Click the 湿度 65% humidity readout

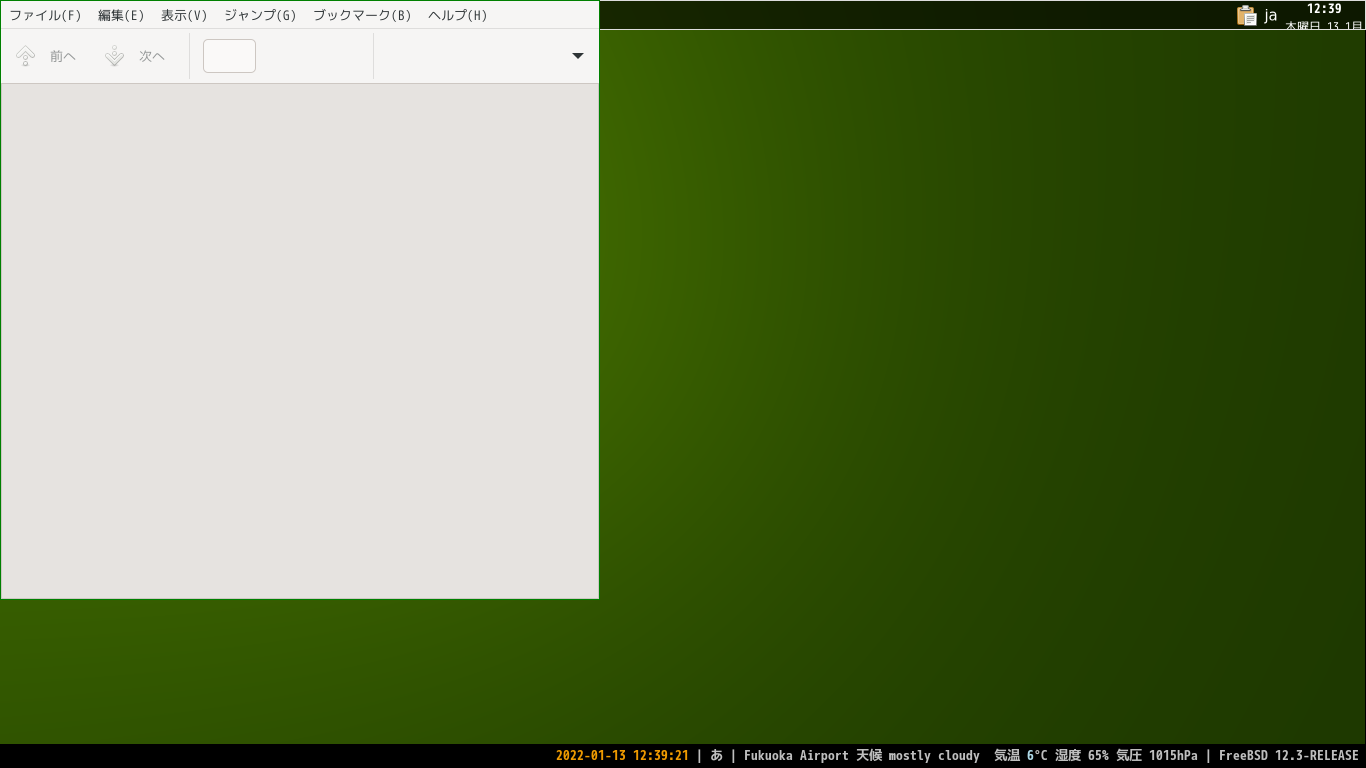pos(1082,756)
